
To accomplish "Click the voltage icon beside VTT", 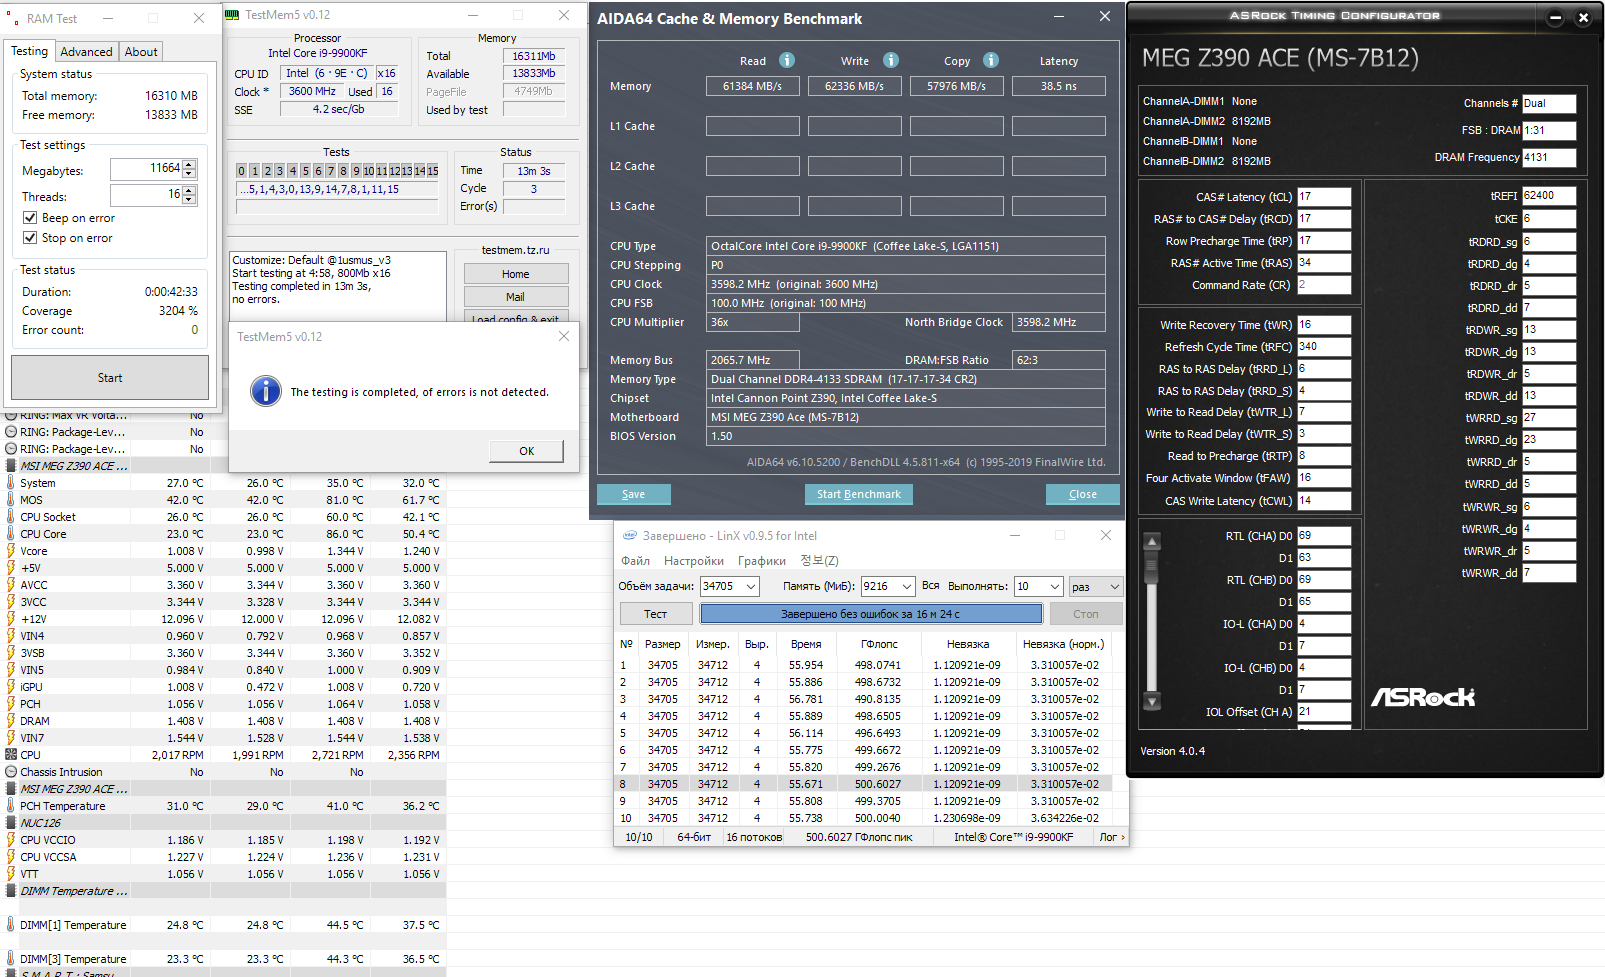I will (x=11, y=874).
